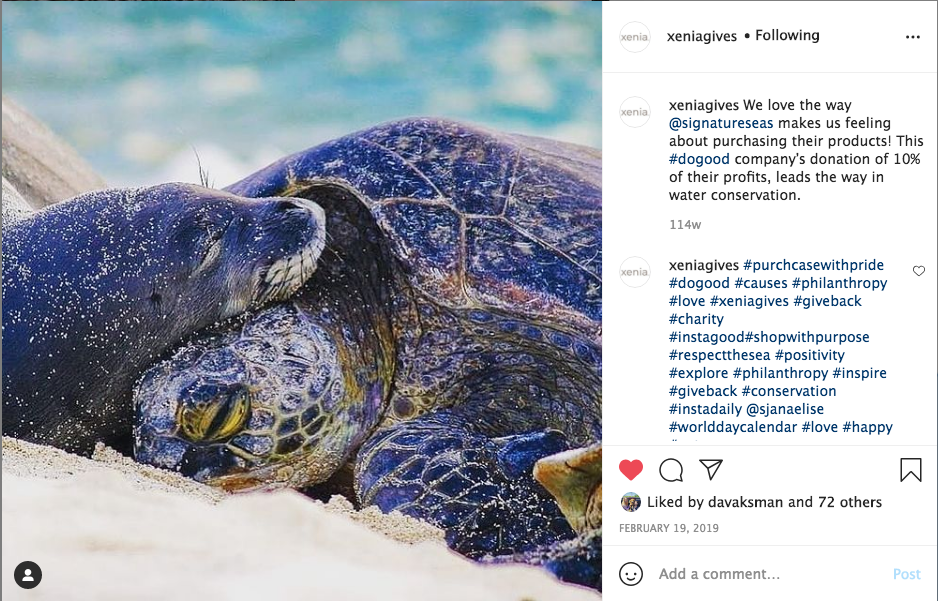Screen dimensions: 938x601
Task: Open xeniagives profile picture in header
Action: pos(634,37)
